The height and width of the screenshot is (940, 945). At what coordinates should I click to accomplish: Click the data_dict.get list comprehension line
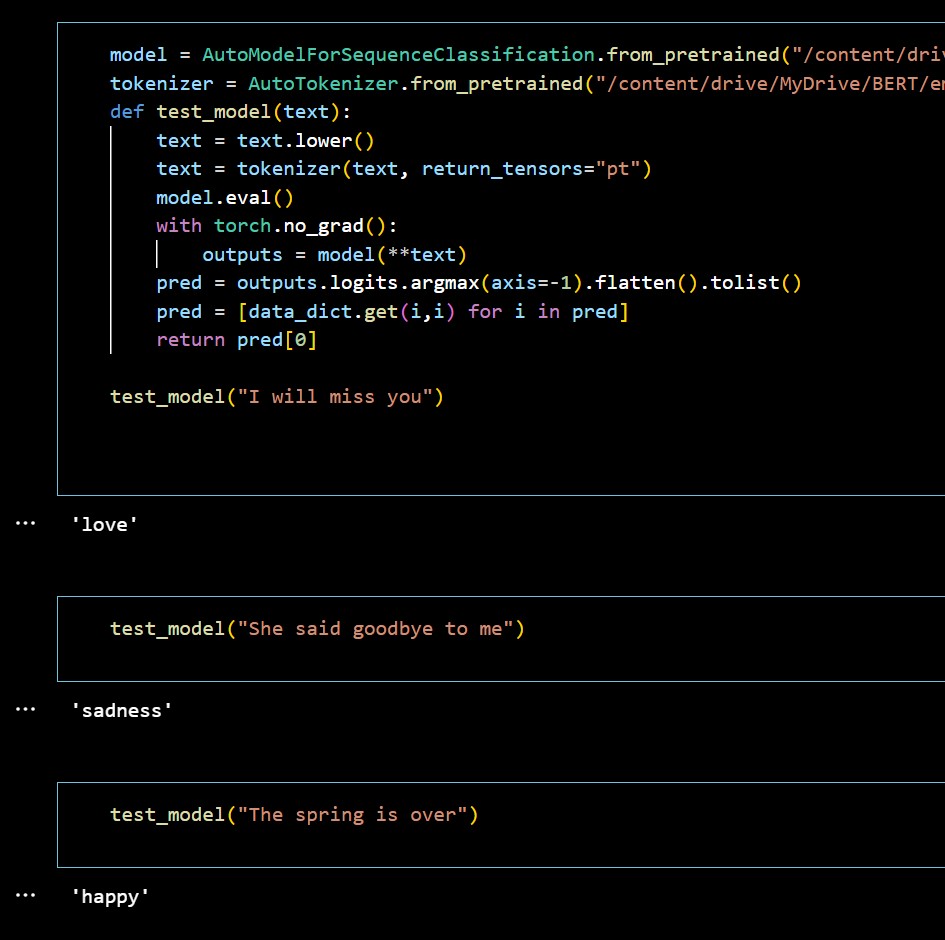(x=392, y=312)
